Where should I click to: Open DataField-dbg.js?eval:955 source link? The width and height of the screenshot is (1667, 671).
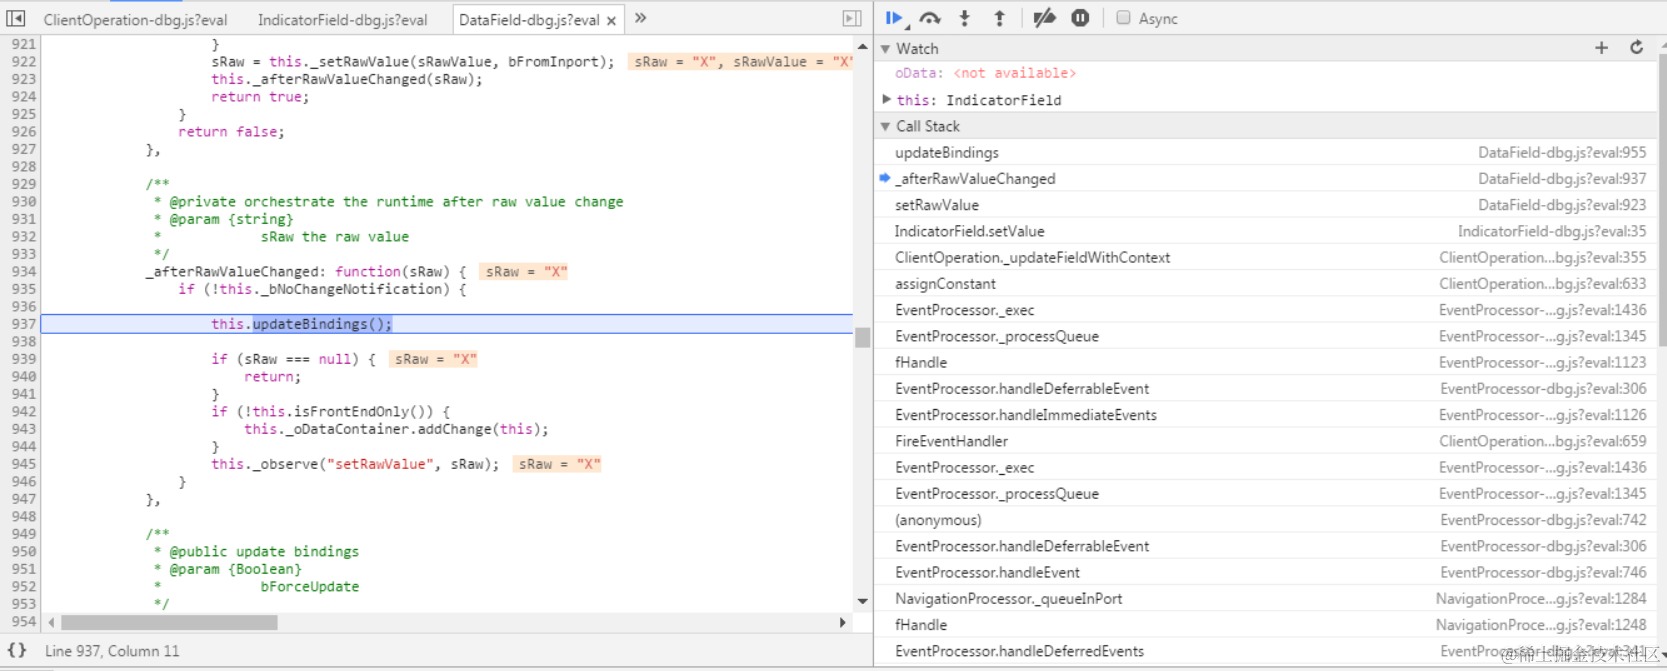(x=1562, y=152)
